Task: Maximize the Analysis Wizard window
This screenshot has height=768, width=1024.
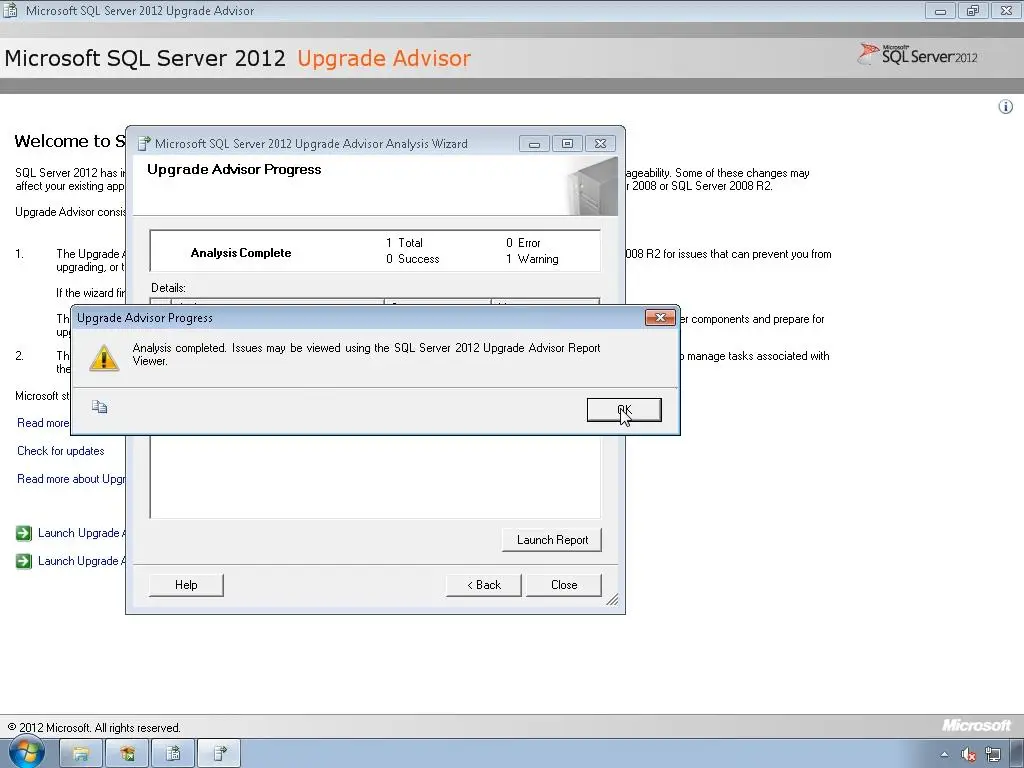Action: coord(567,144)
